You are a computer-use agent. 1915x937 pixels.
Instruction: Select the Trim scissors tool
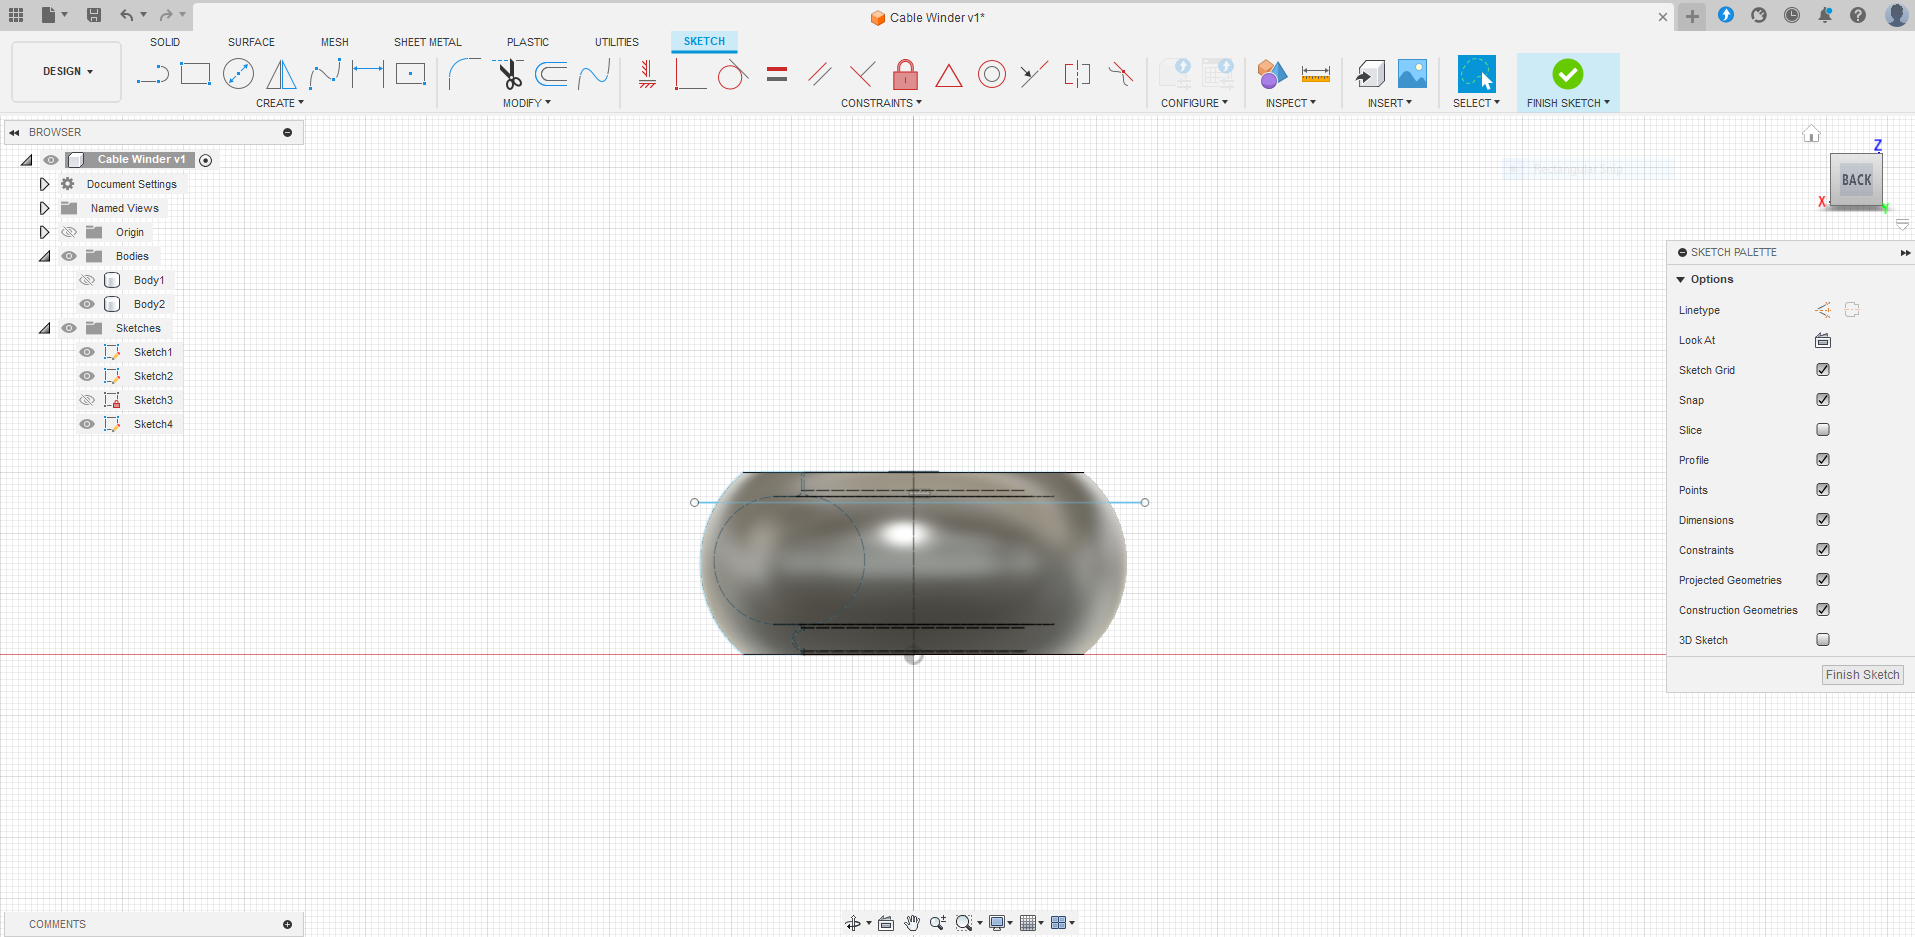click(x=508, y=74)
